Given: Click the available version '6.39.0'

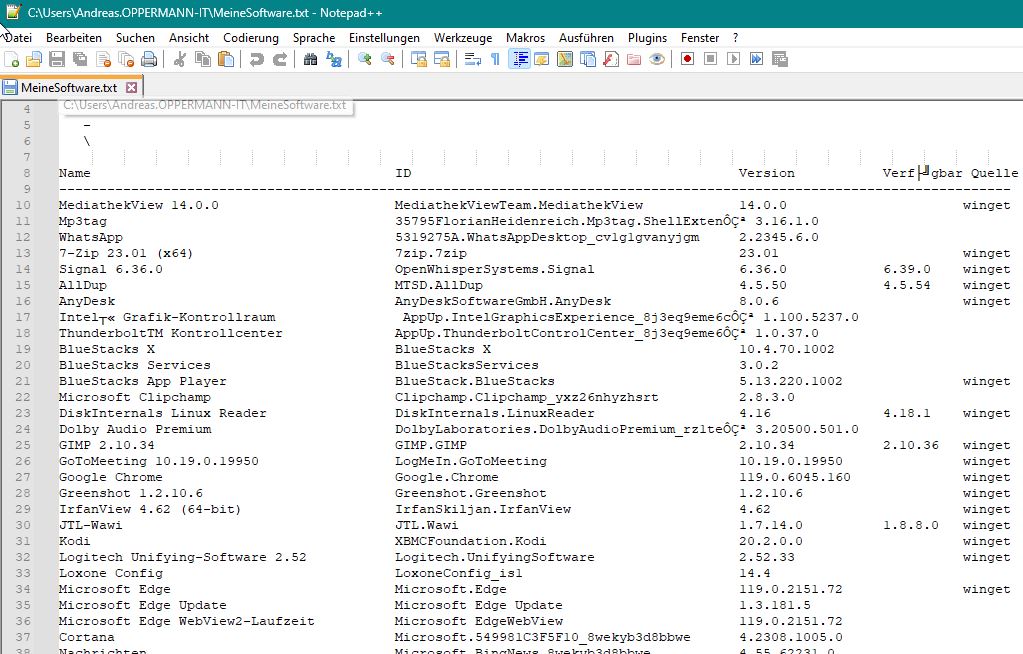Looking at the screenshot, I should (907, 269).
